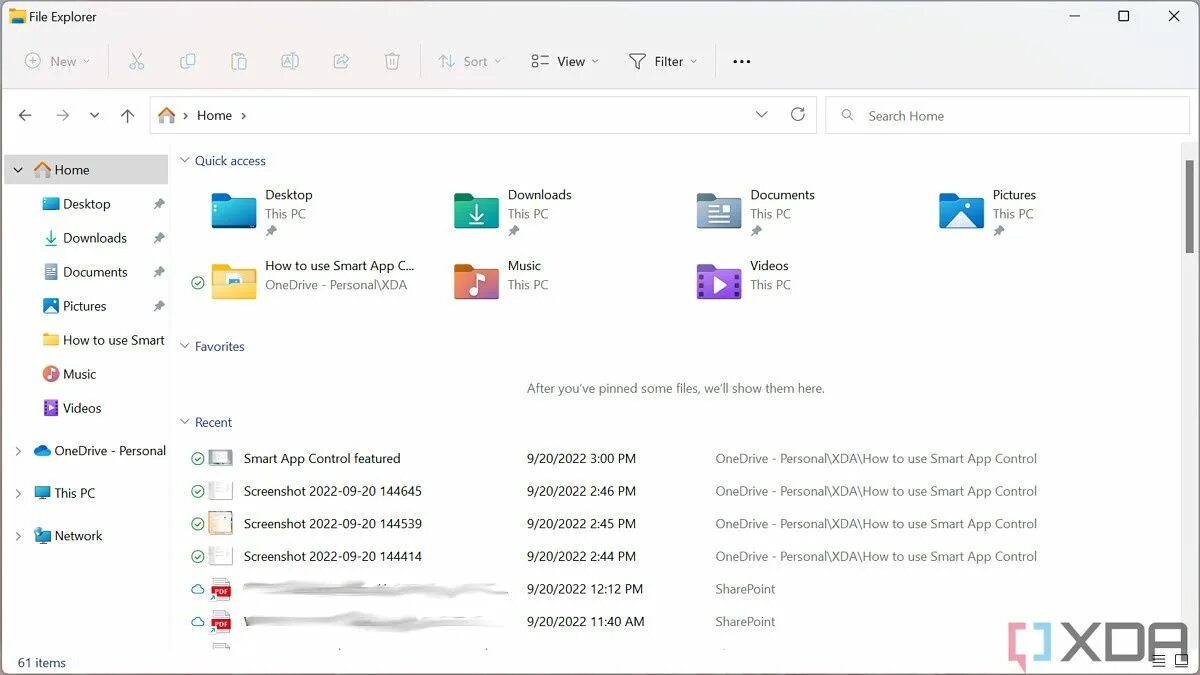Screen dimensions: 1200x675
Task: Click the Paste clipboard icon
Action: click(x=239, y=61)
